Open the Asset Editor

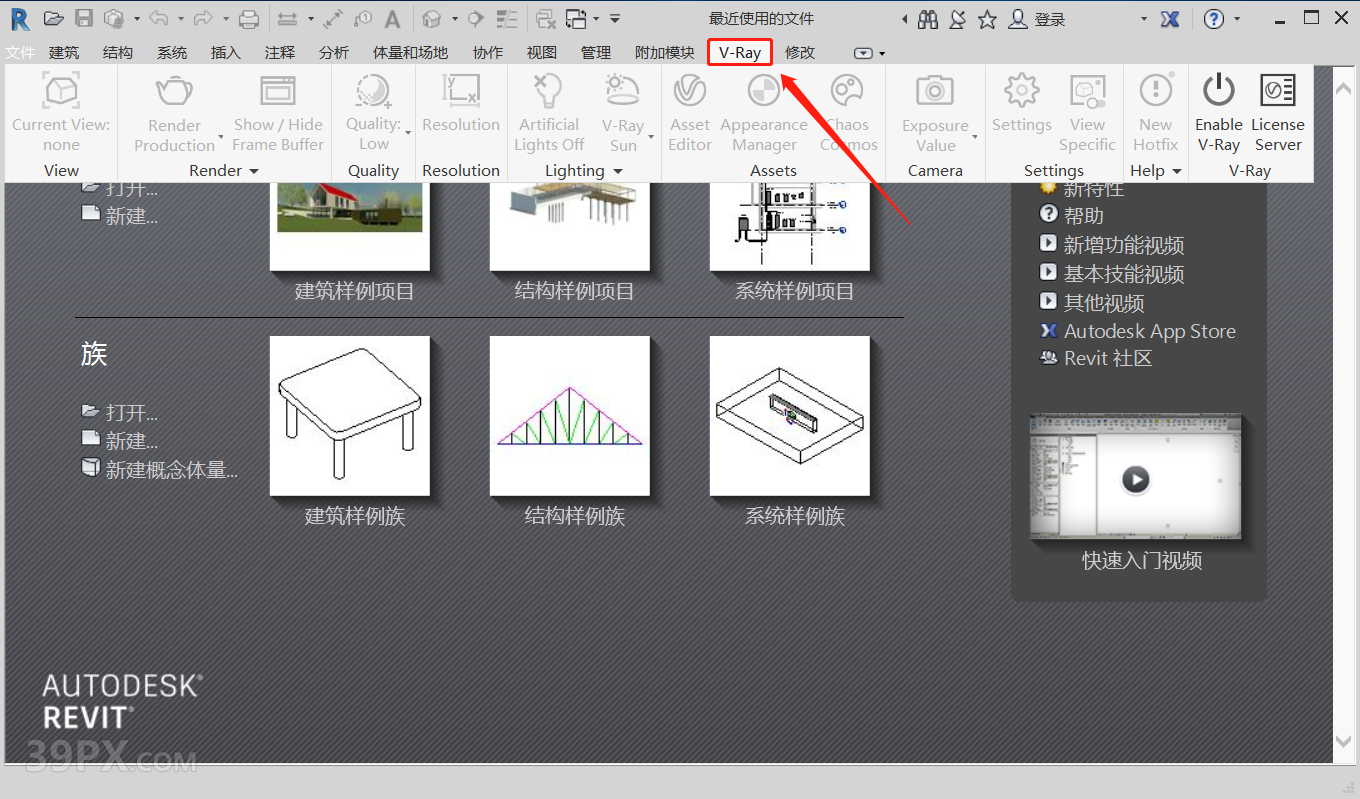(x=690, y=112)
